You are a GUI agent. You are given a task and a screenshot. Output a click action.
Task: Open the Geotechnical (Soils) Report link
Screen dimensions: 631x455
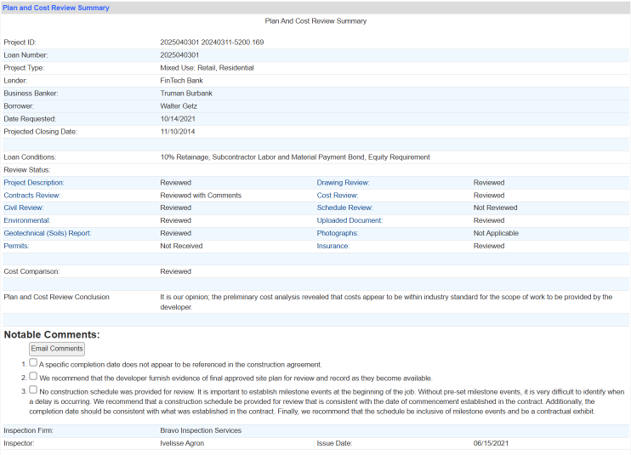pos(47,233)
